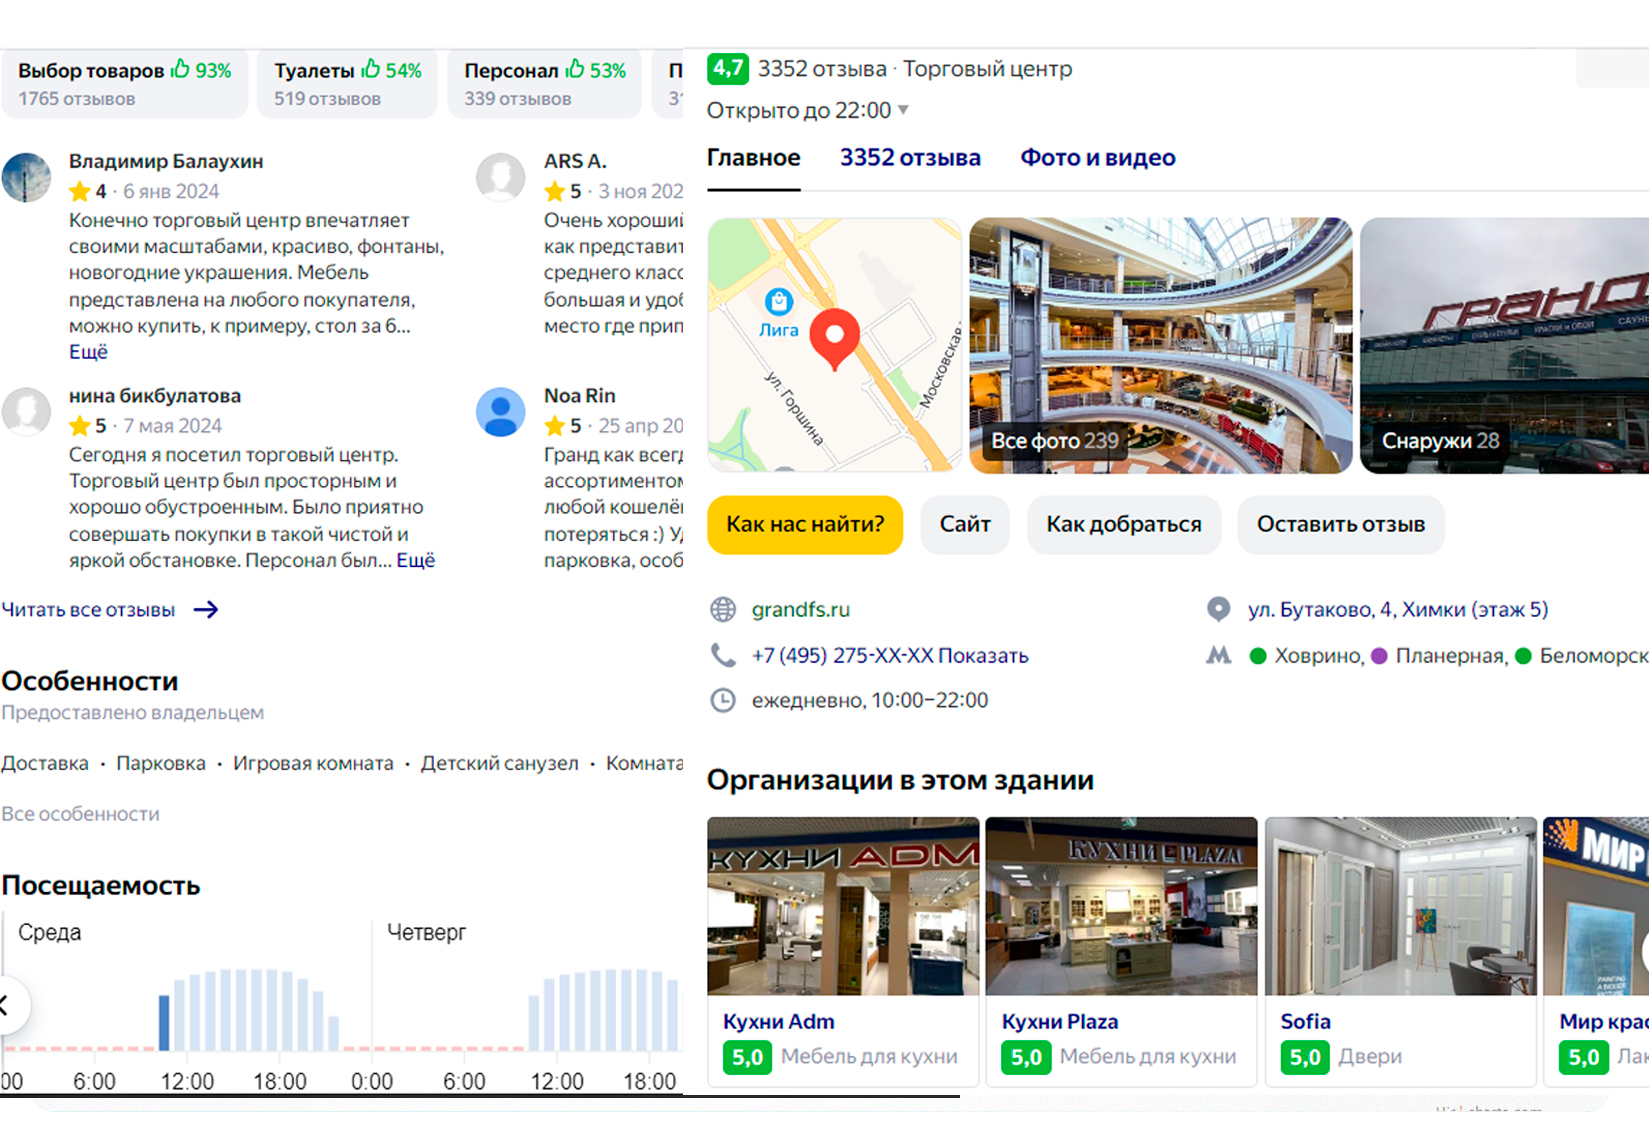Open ARS A. reviewer avatar
Viewport: 1649px width, 1143px height.
501,177
